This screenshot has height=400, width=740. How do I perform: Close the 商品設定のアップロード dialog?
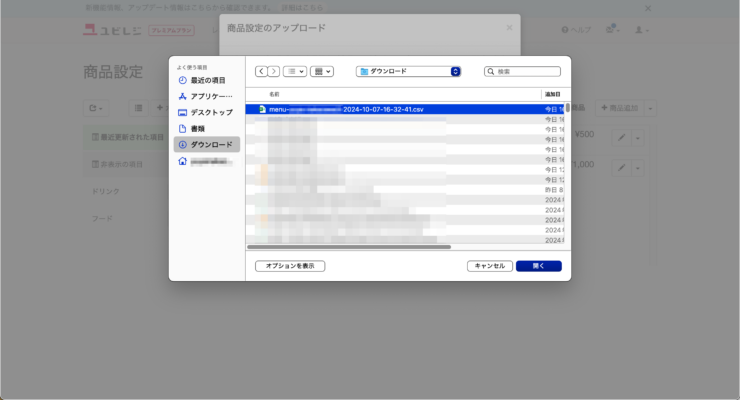(509, 28)
